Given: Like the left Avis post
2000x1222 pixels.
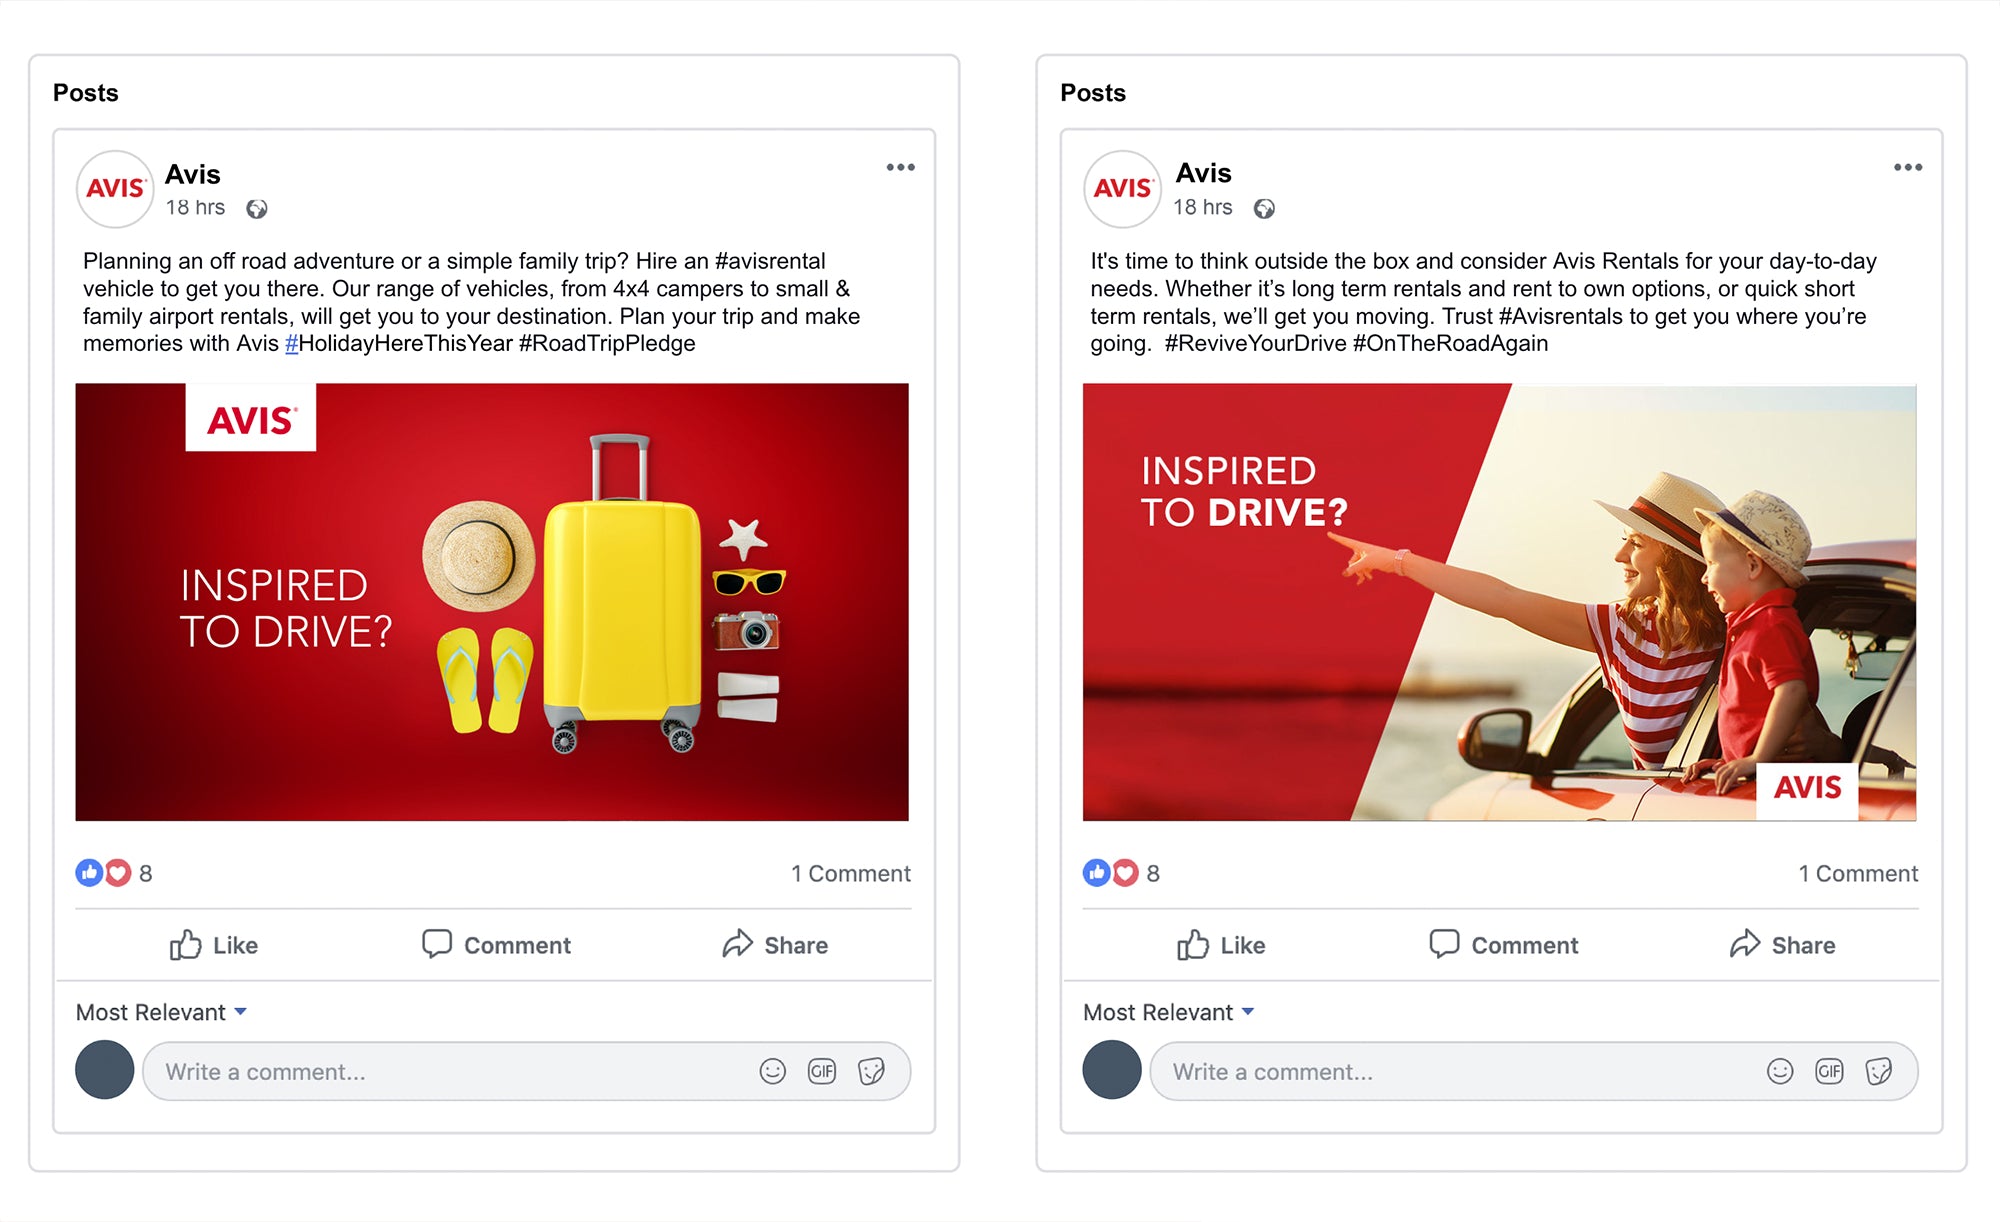Looking at the screenshot, I should pos(213,945).
